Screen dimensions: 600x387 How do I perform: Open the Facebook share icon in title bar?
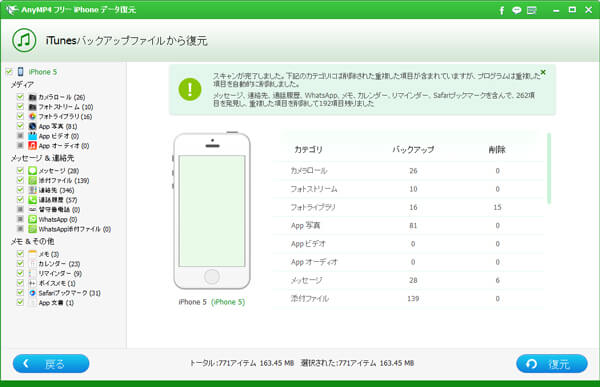click(502, 10)
